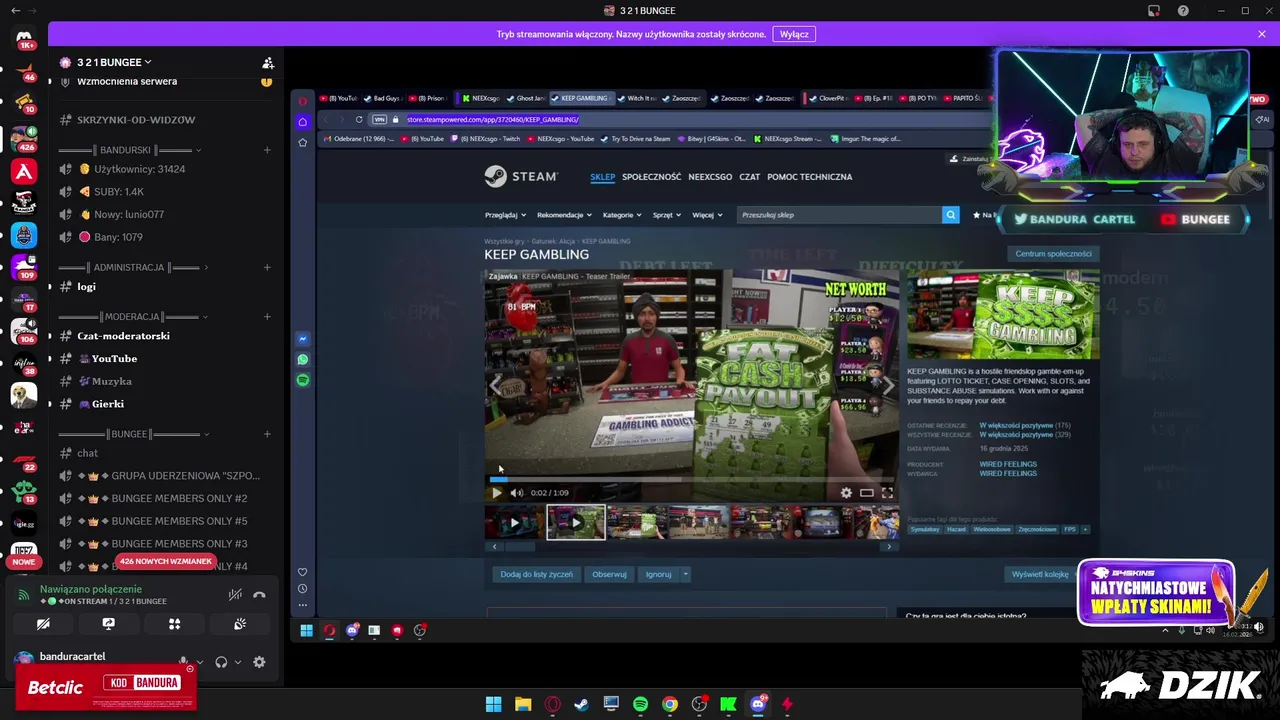The width and height of the screenshot is (1280, 720).
Task: Open Discord user settings gear
Action: (x=259, y=662)
